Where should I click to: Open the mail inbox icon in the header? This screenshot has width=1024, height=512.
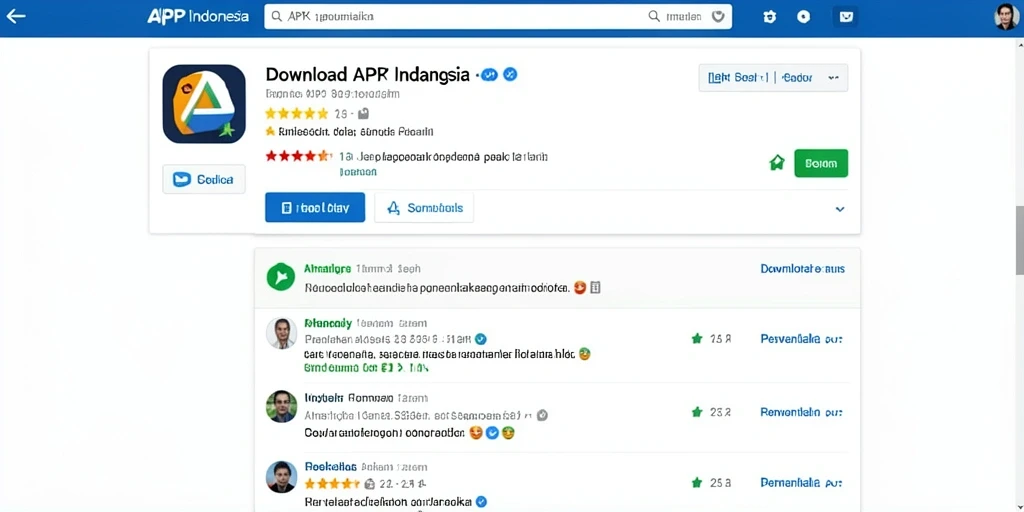point(846,17)
